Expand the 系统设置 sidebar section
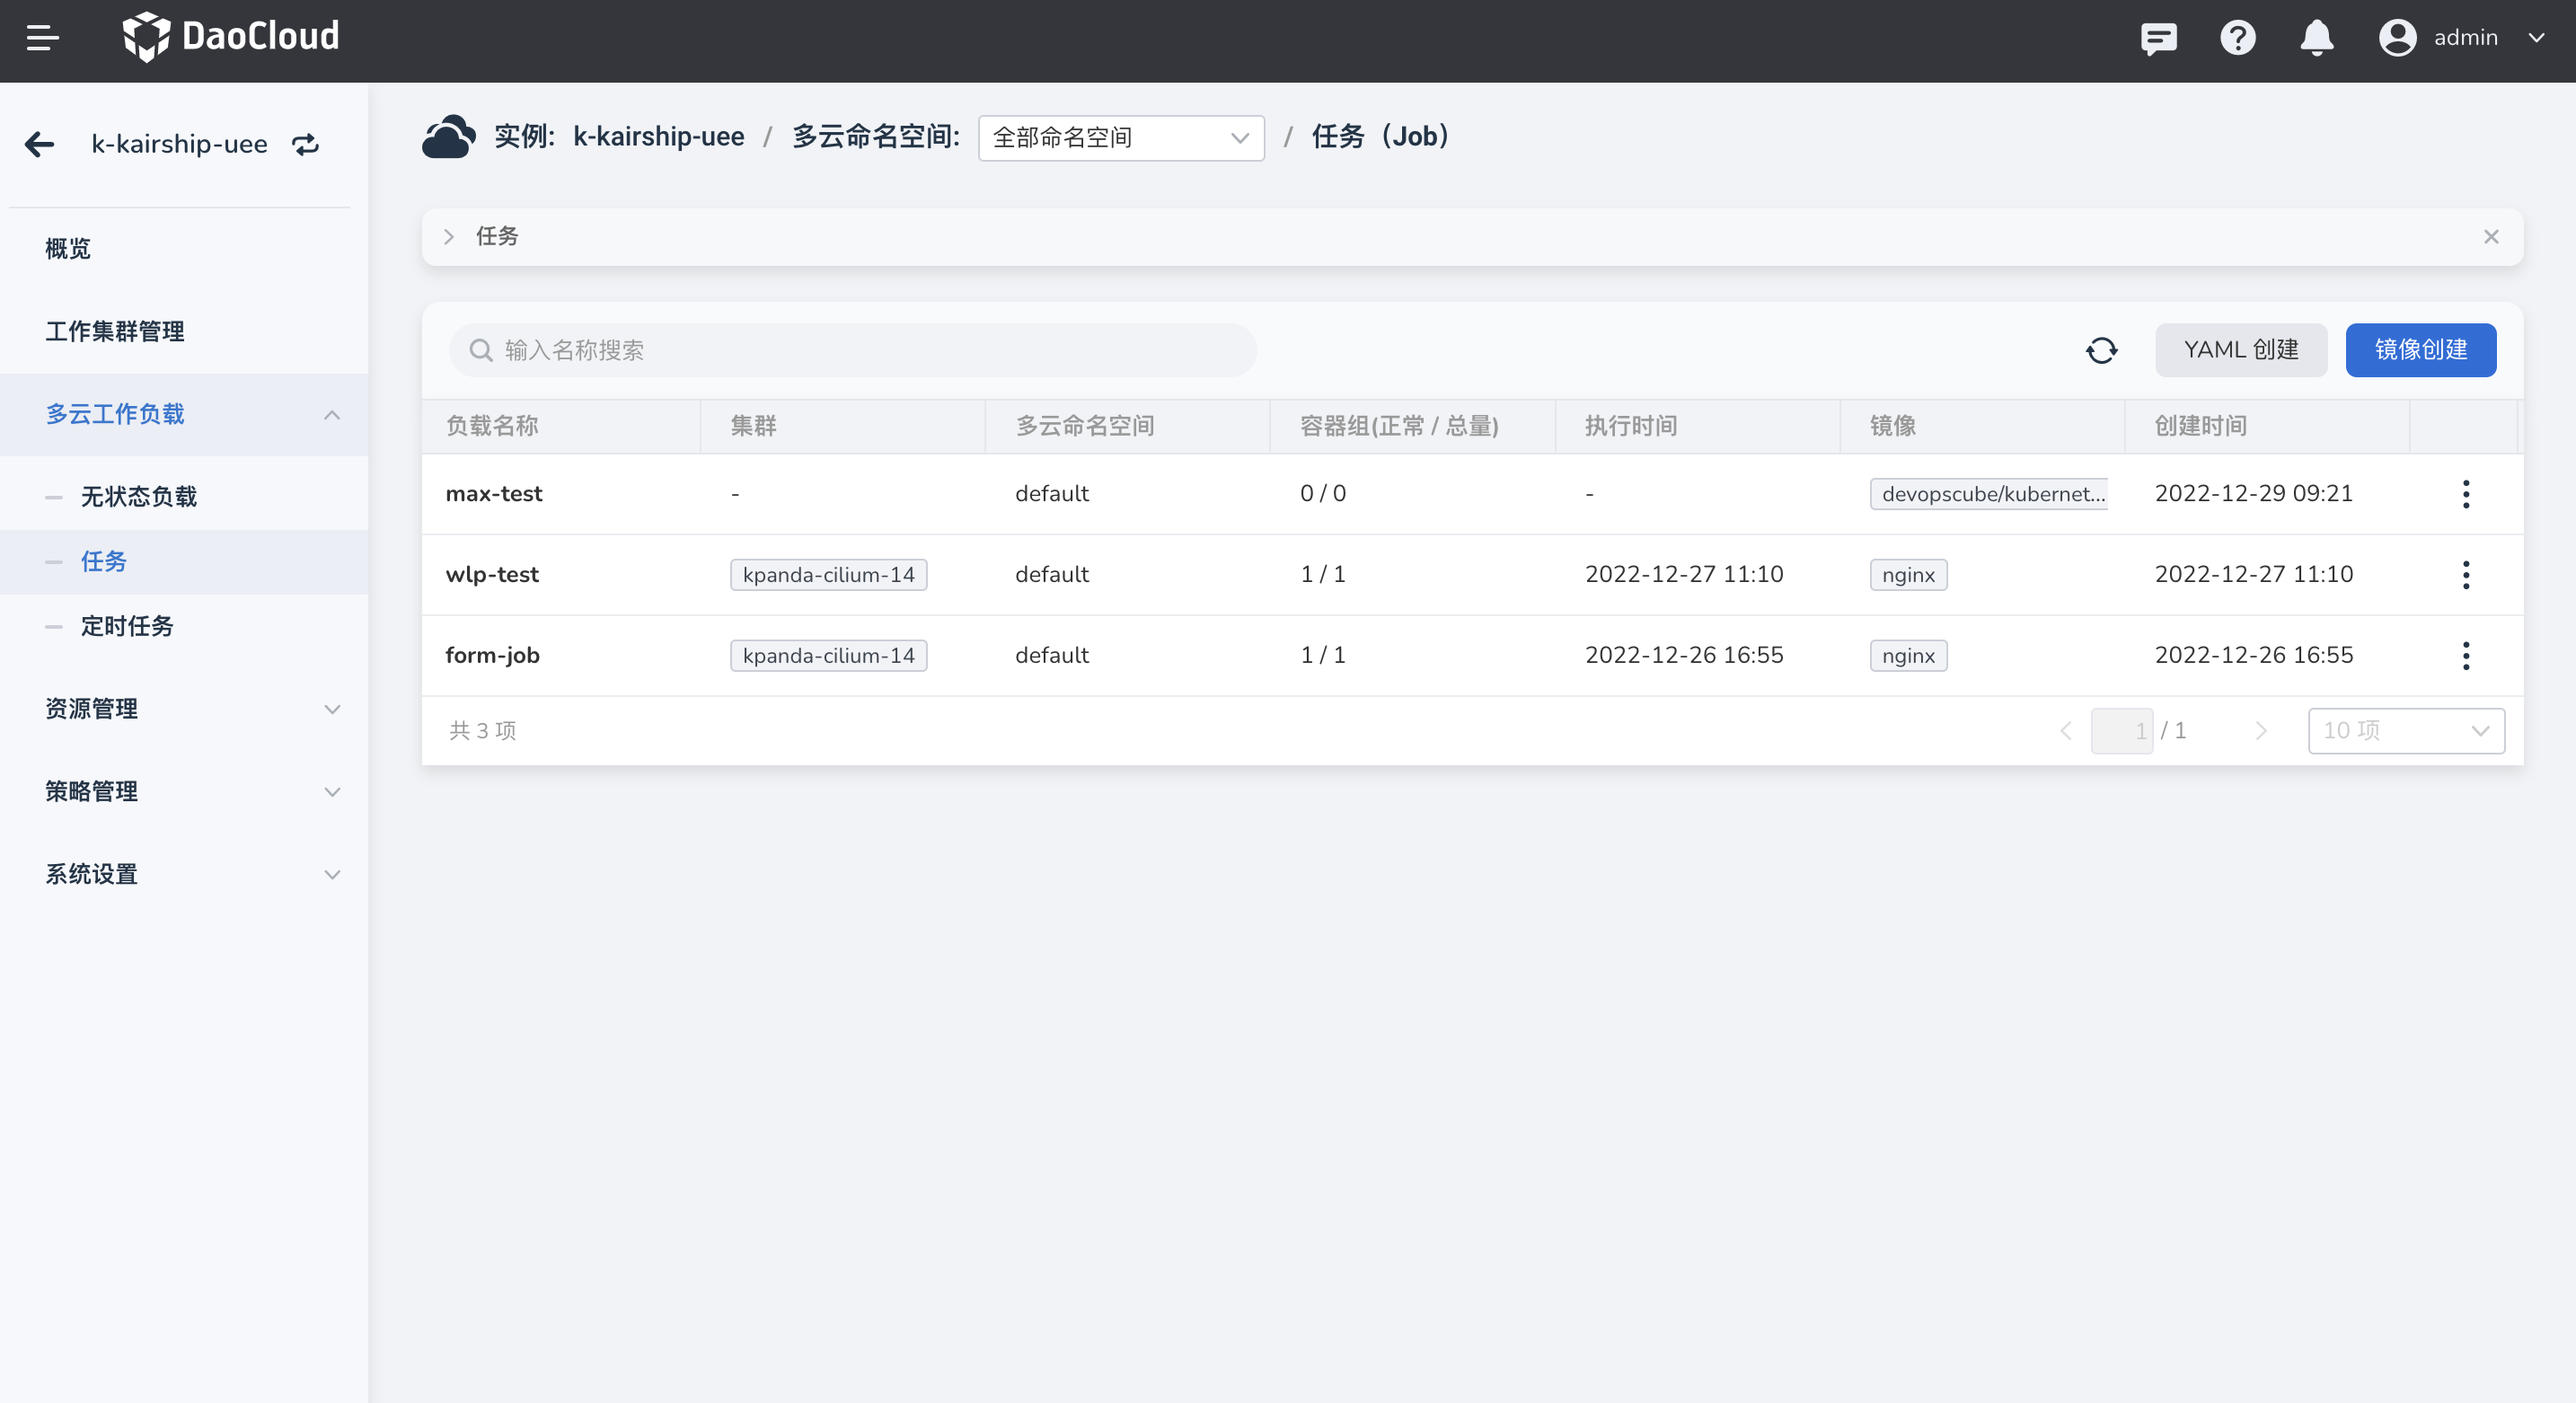This screenshot has width=2576, height=1403. point(332,875)
